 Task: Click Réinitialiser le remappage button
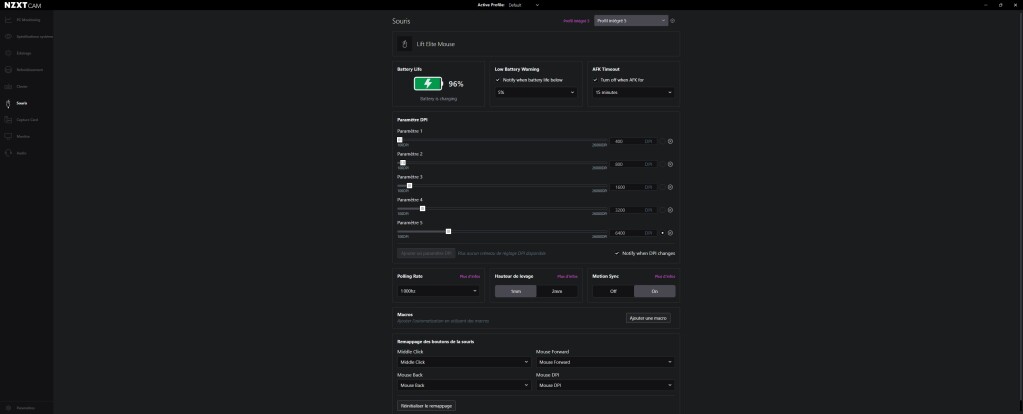point(427,406)
